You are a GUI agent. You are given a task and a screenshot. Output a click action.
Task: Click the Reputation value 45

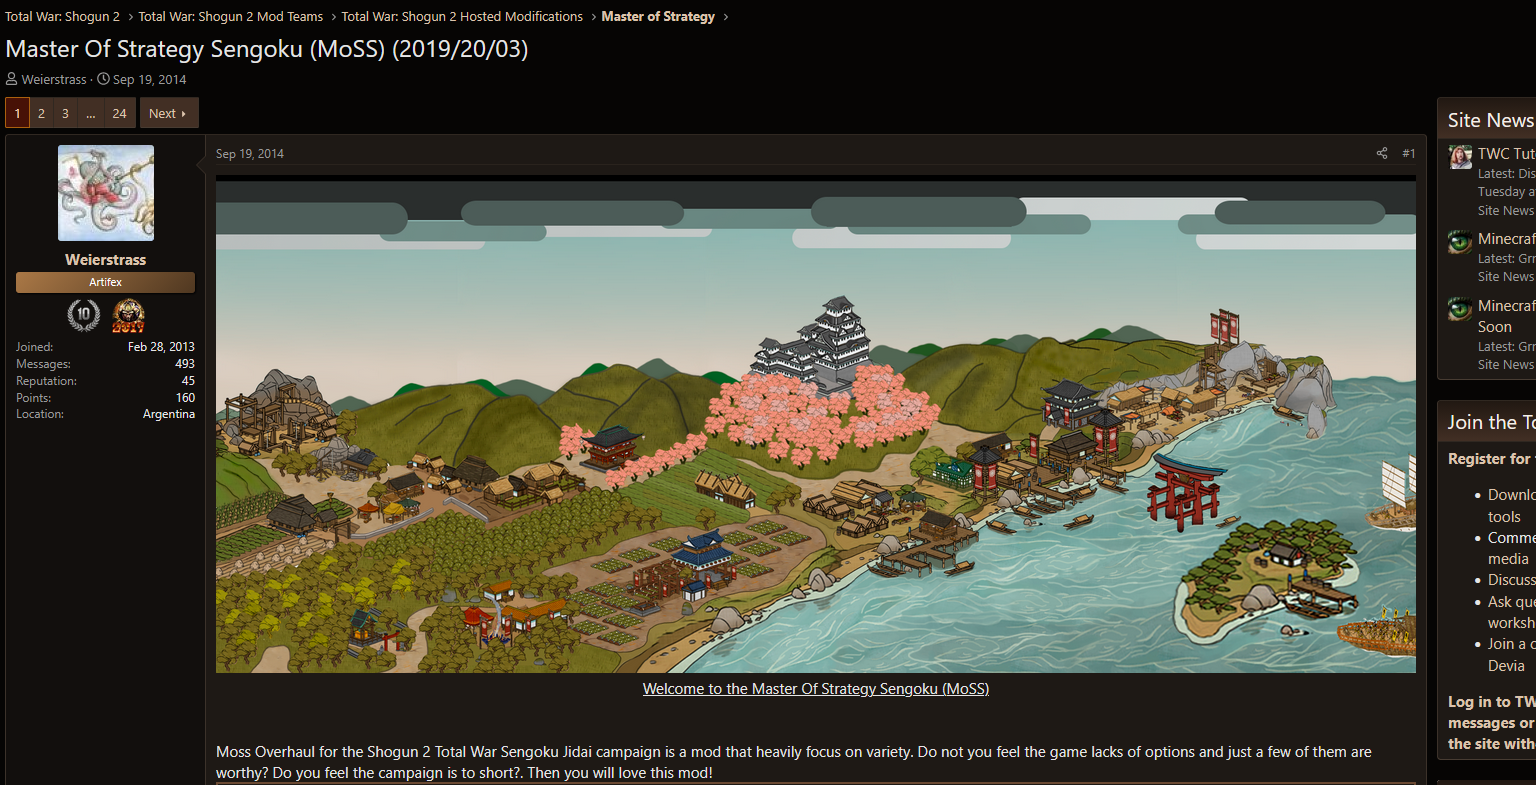pos(188,381)
